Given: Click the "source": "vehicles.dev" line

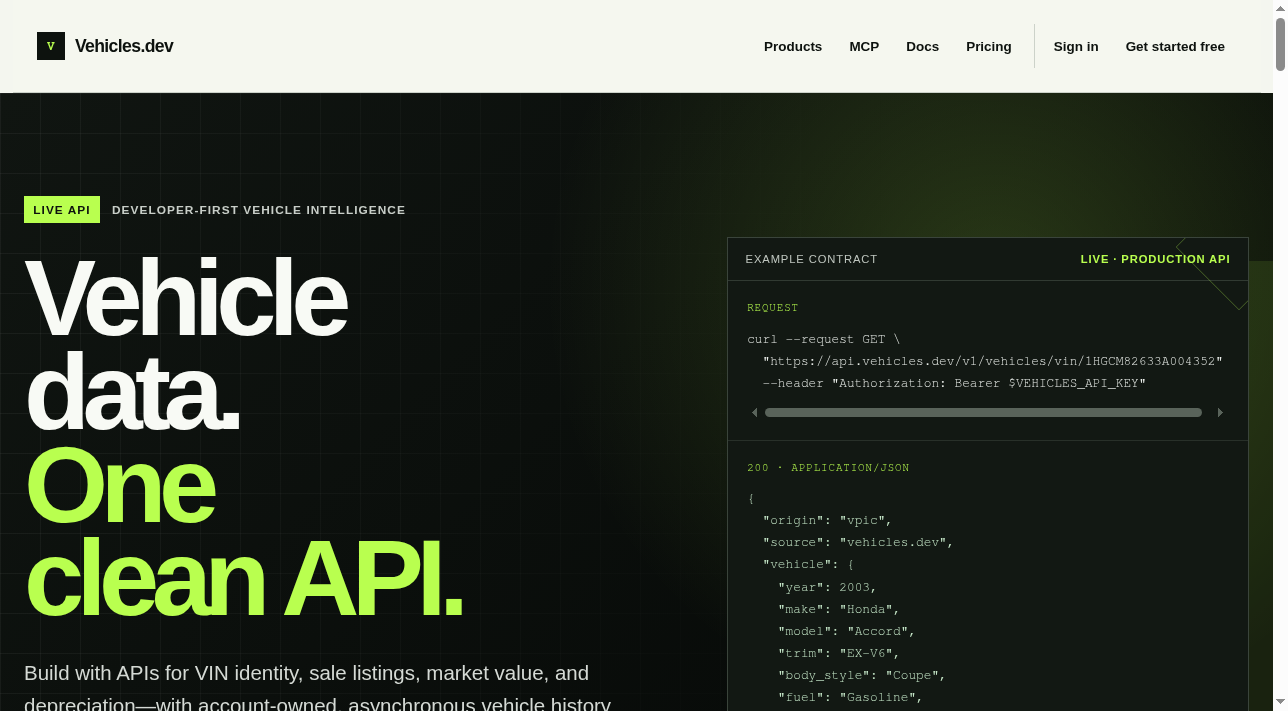Looking at the screenshot, I should point(858,542).
